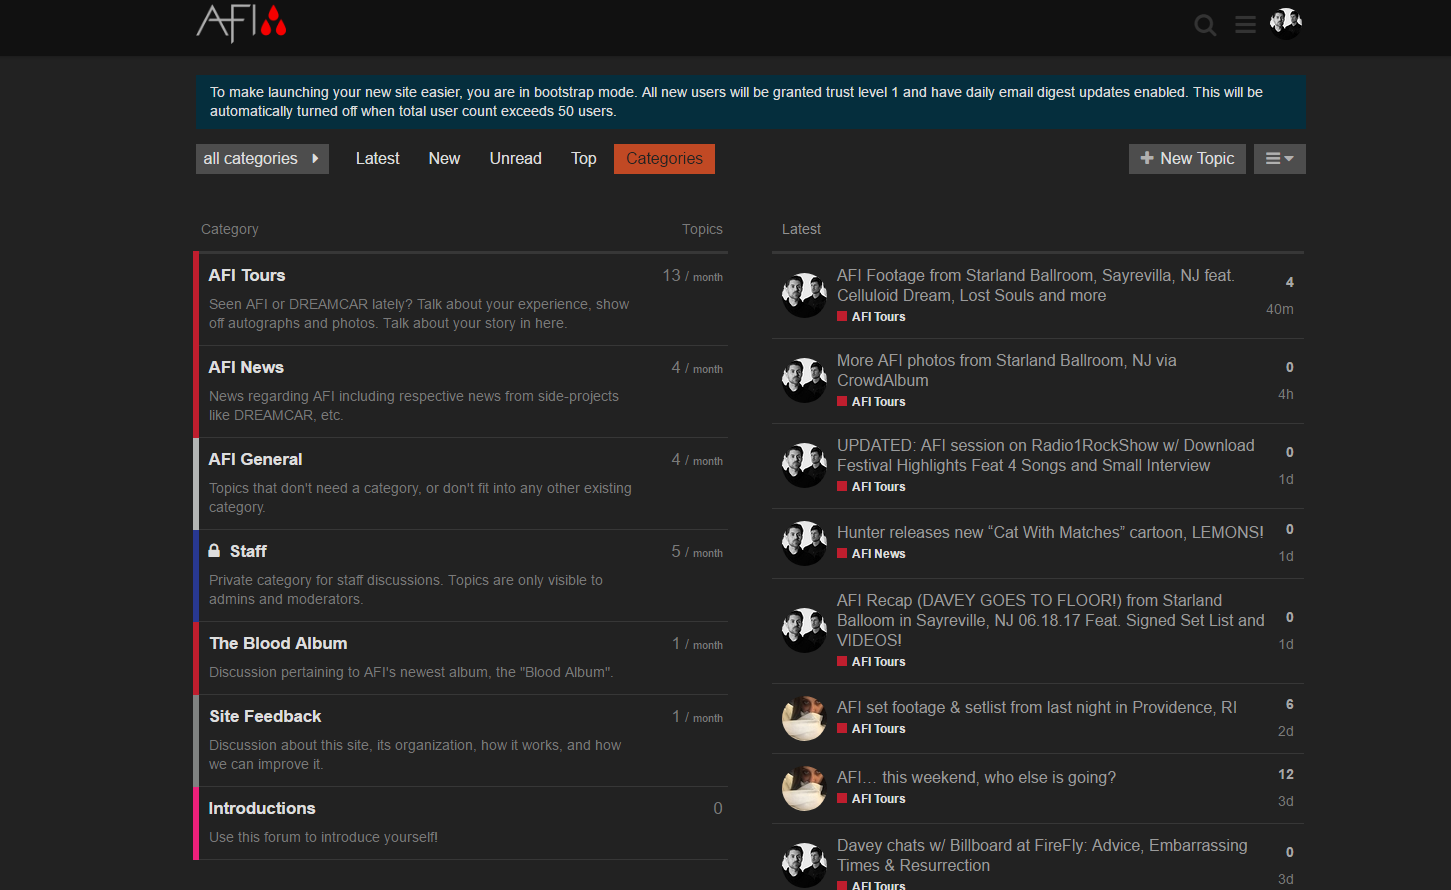Click the bootstrap mode notice banner
The width and height of the screenshot is (1451, 890).
(751, 102)
